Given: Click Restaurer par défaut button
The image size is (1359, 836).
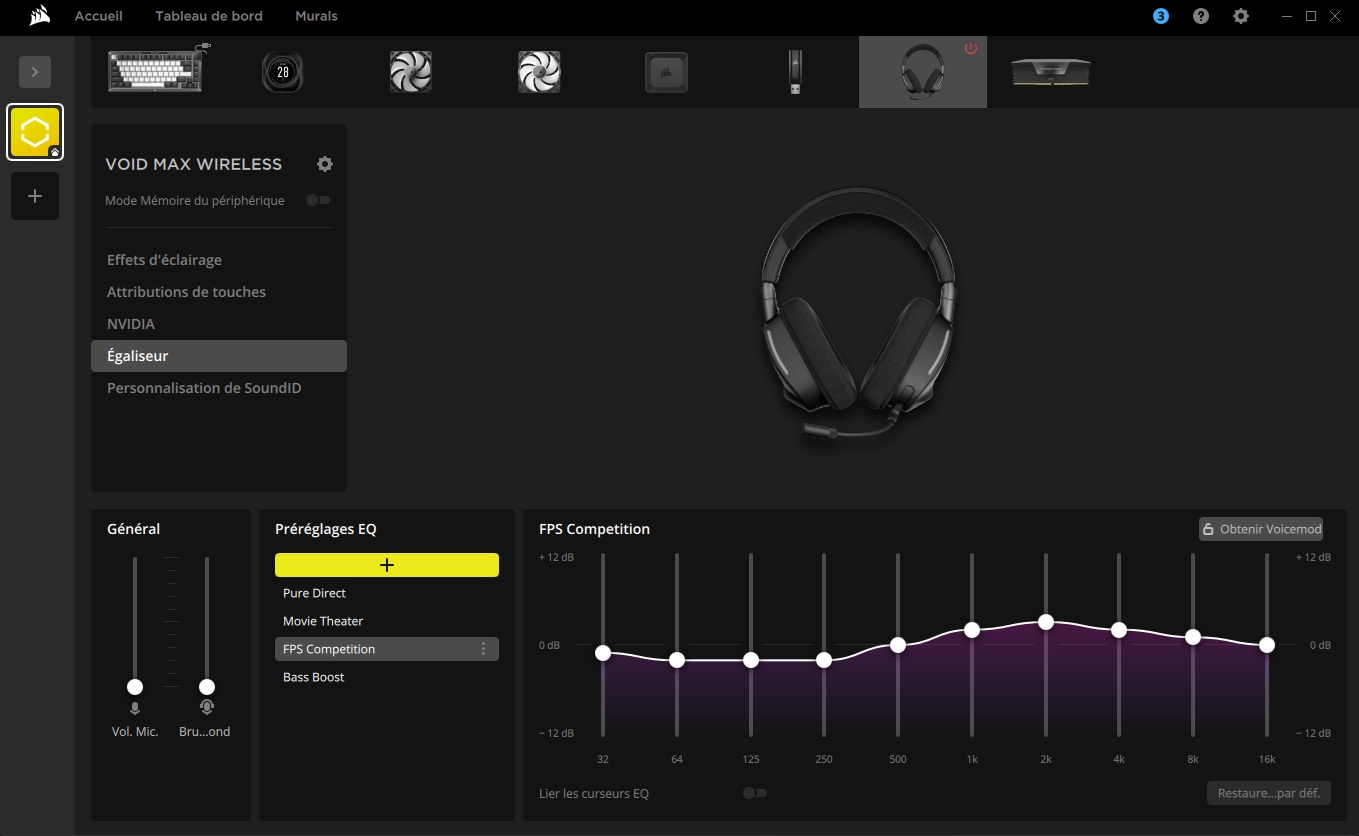Looking at the screenshot, I should pyautogui.click(x=1269, y=794).
